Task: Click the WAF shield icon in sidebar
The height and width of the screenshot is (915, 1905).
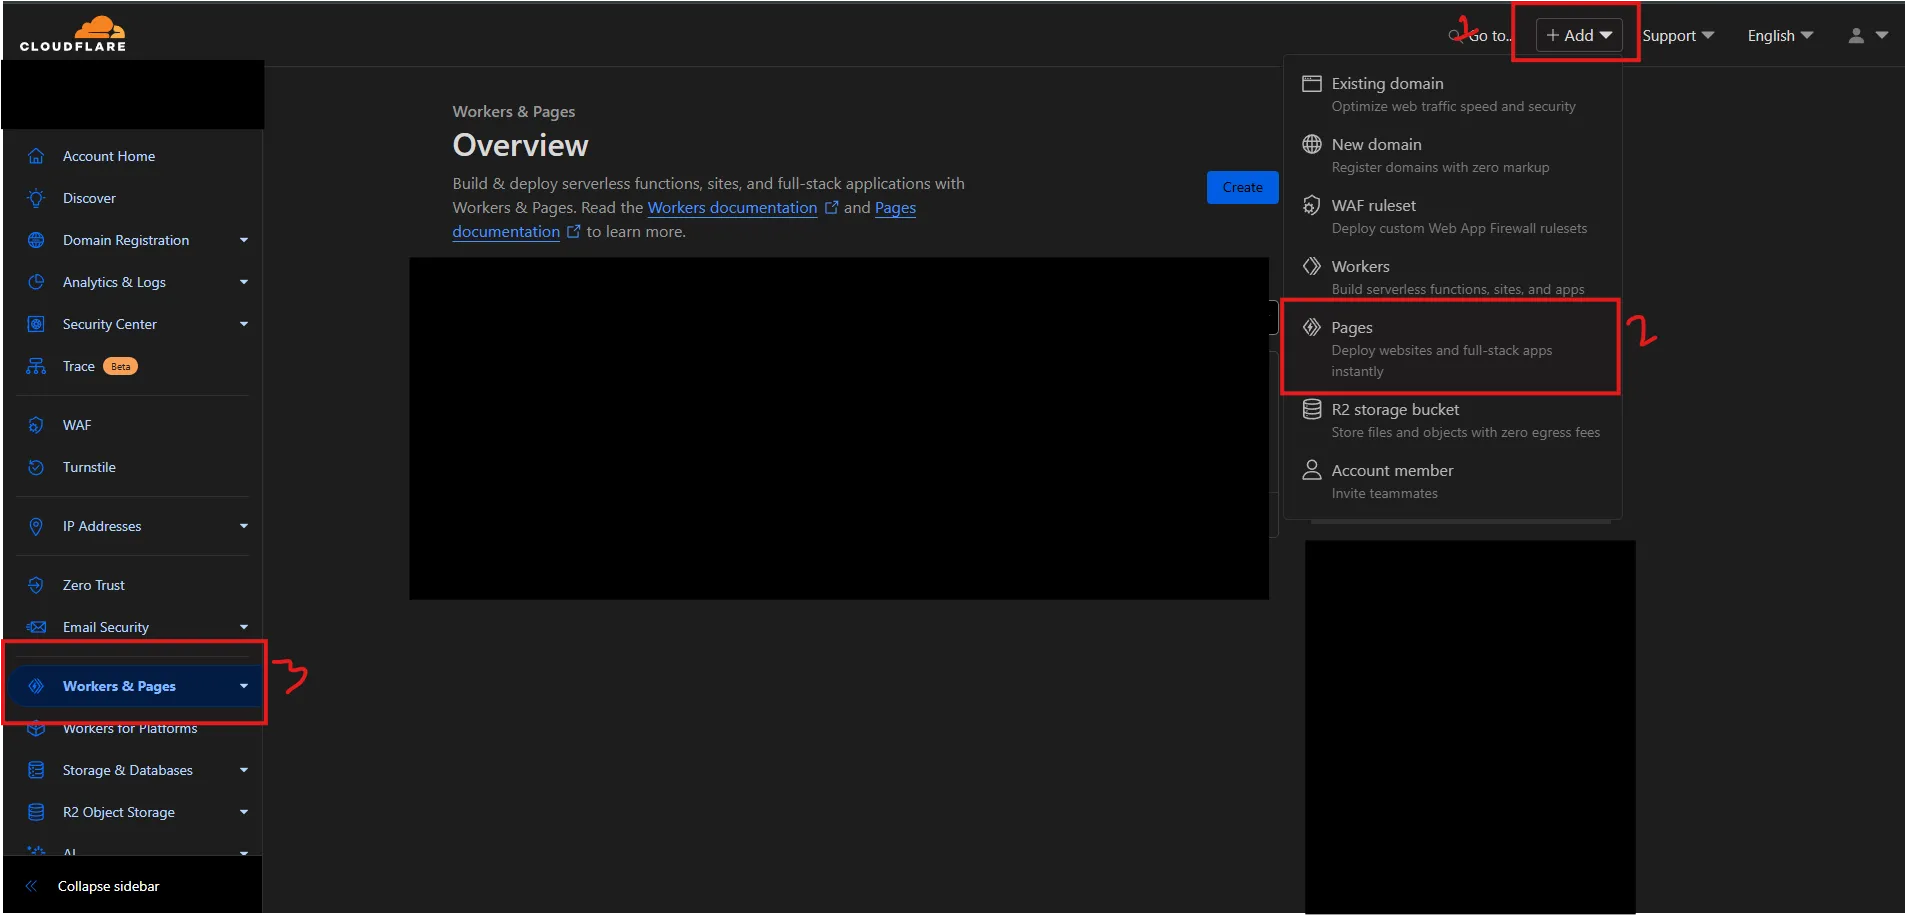Action: pos(36,425)
